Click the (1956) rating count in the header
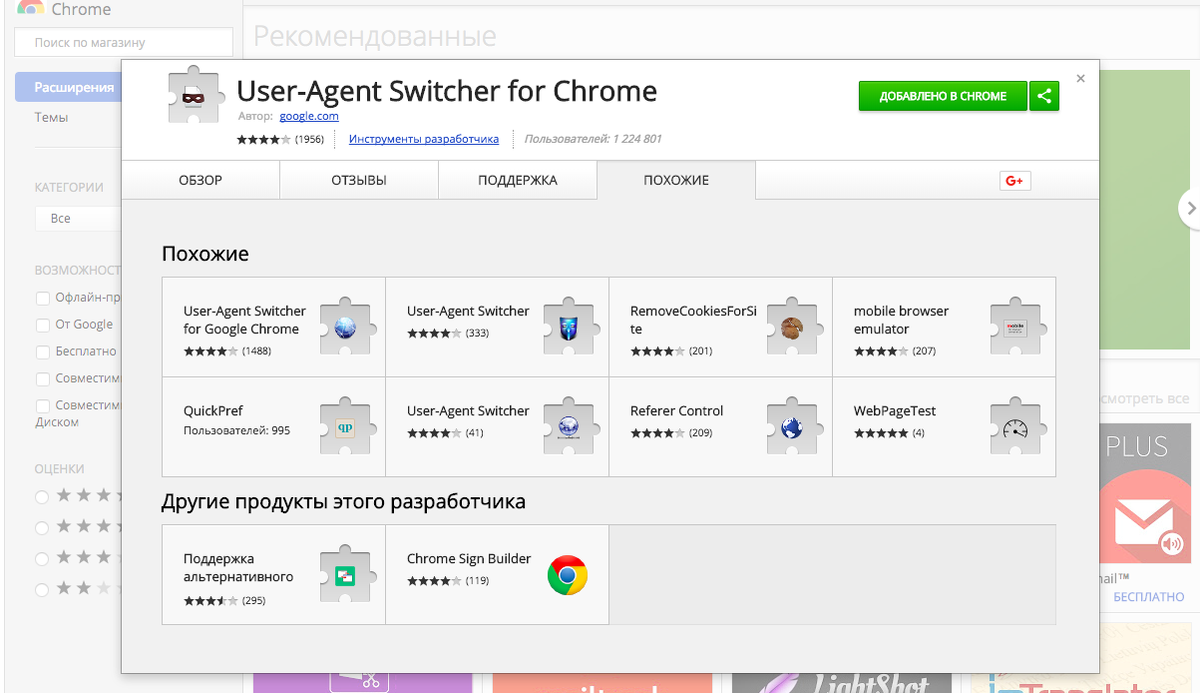The height and width of the screenshot is (693, 1200). pos(310,139)
